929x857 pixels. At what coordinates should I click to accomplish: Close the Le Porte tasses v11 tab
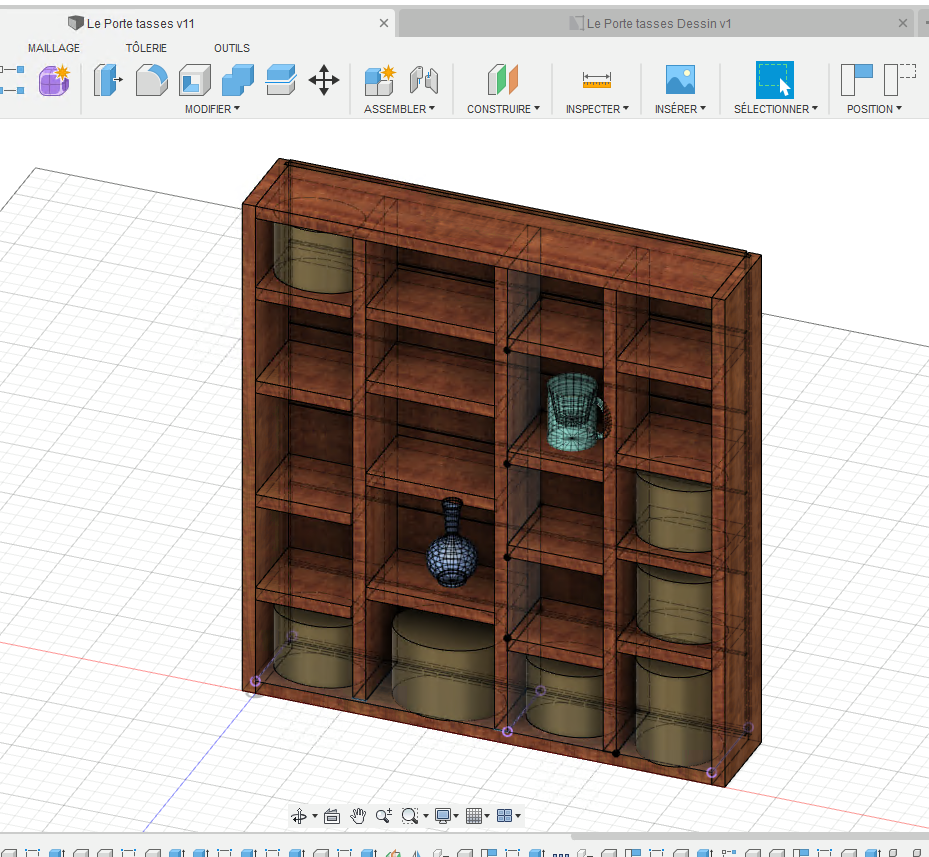tap(381, 22)
